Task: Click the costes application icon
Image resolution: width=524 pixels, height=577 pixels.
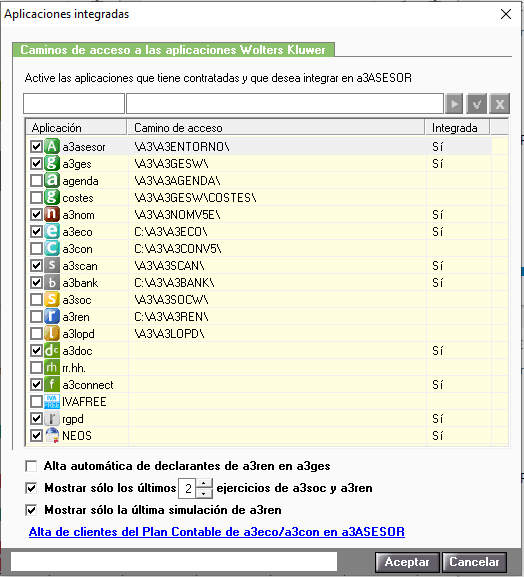Action: click(x=52, y=197)
